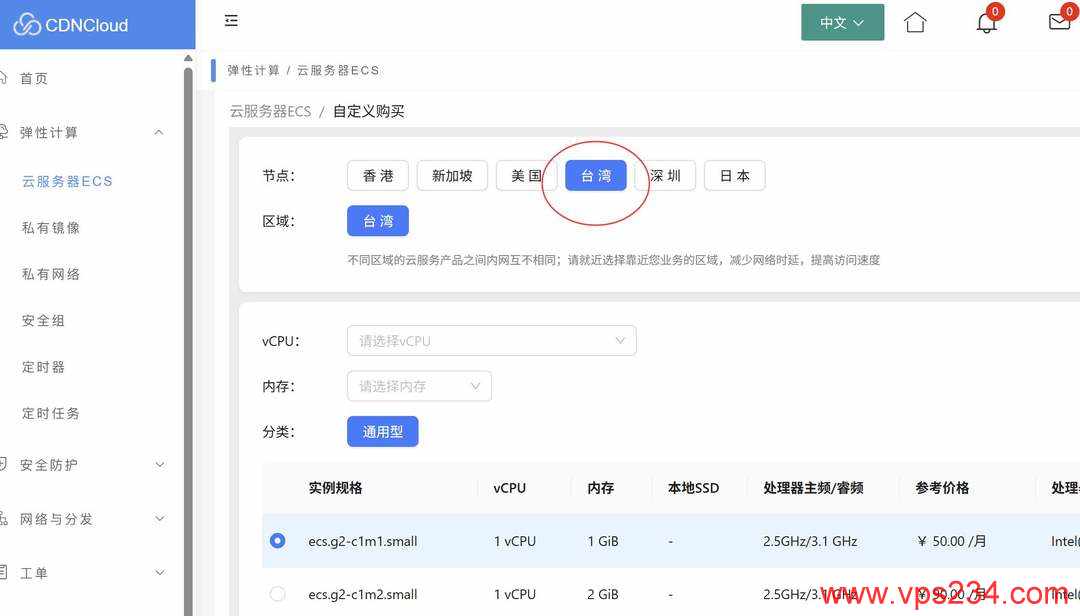This screenshot has height=616, width=1080.
Task: Select the ecs.g2-c1m2.small radio button
Action: click(278, 593)
